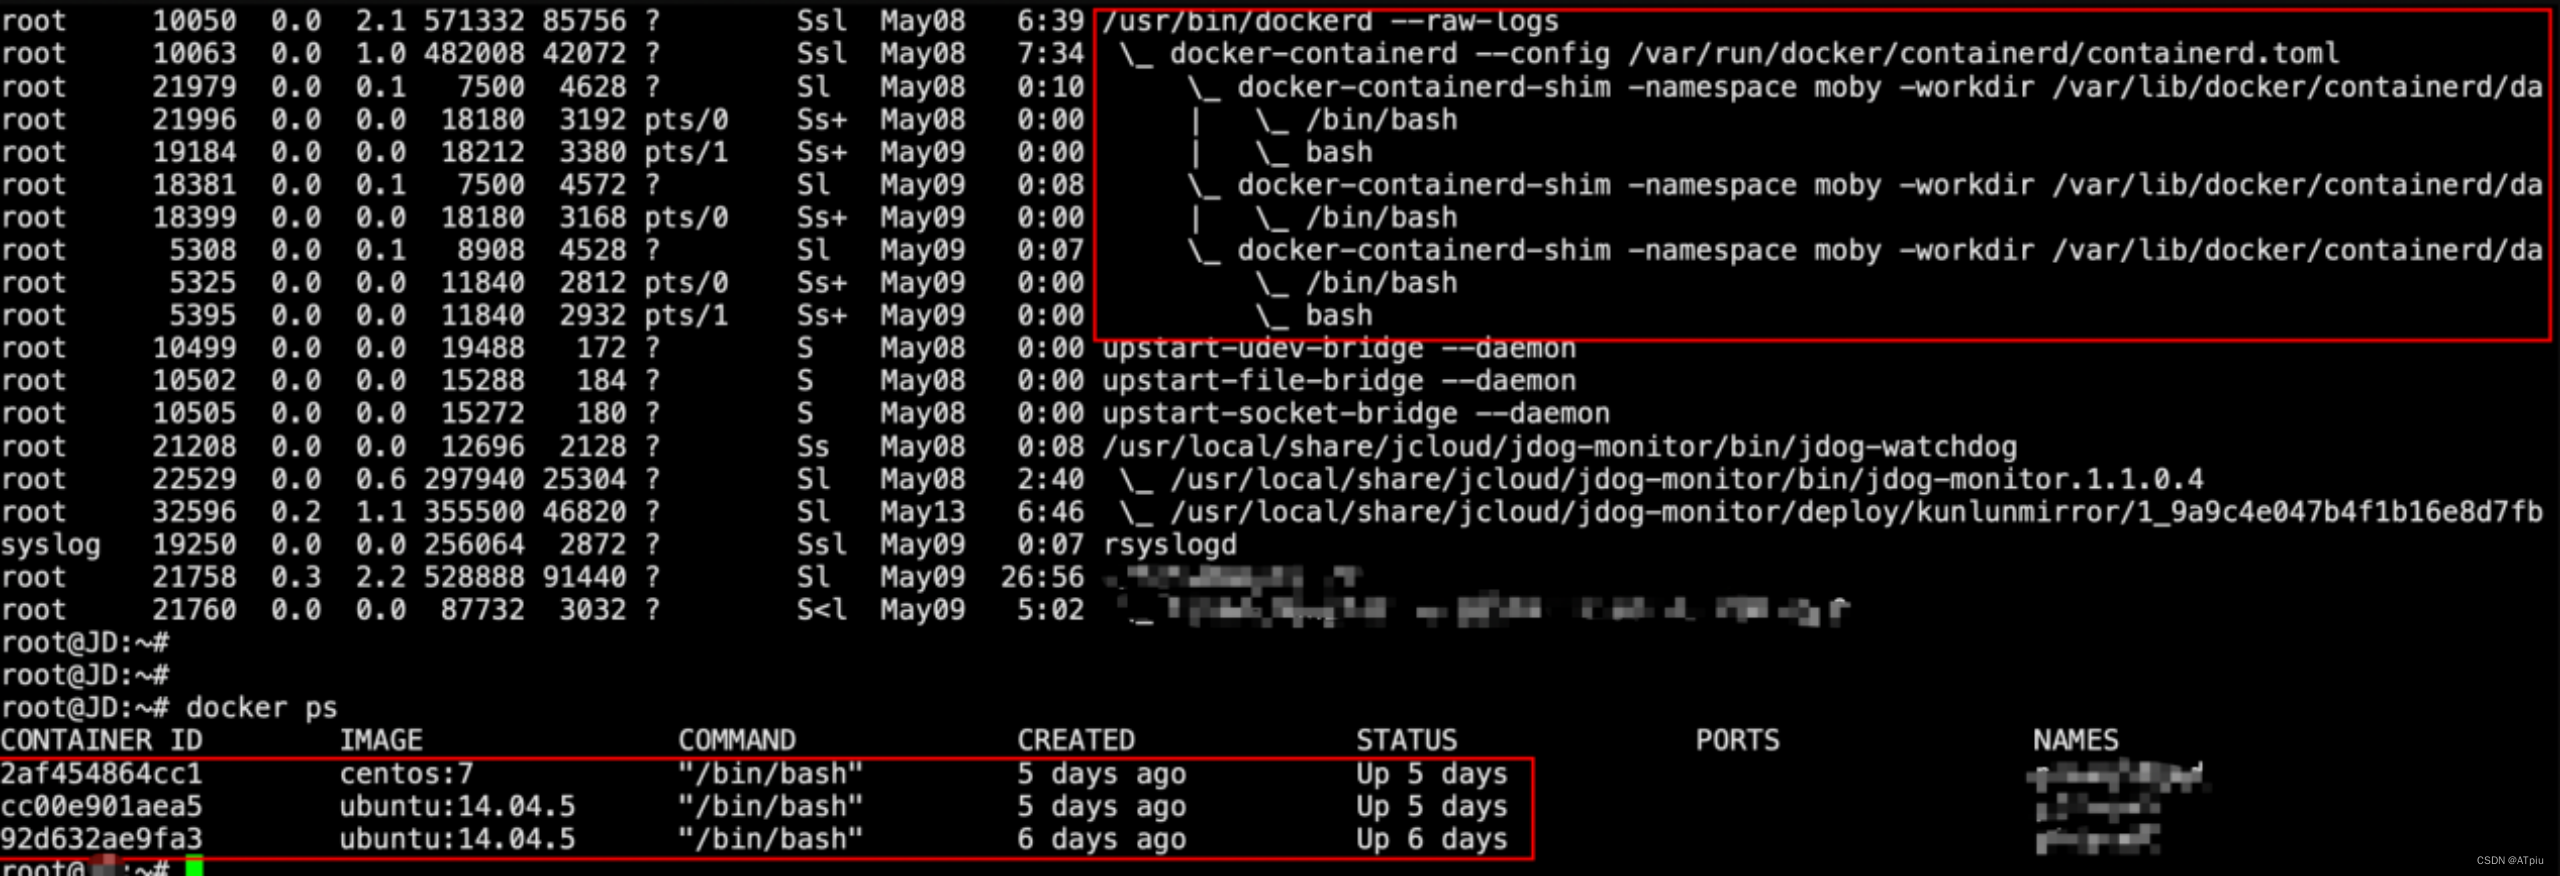
Task: Select container ID cc00e901aea5
Action: click(101, 806)
